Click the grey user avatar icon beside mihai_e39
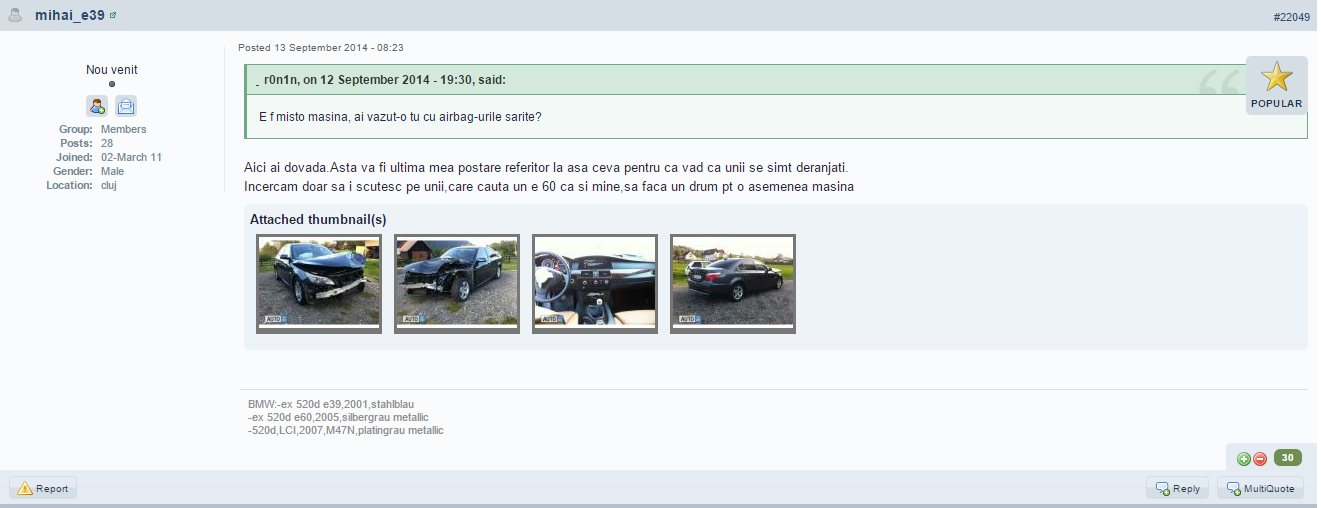The width and height of the screenshot is (1321, 508). pyautogui.click(x=15, y=15)
